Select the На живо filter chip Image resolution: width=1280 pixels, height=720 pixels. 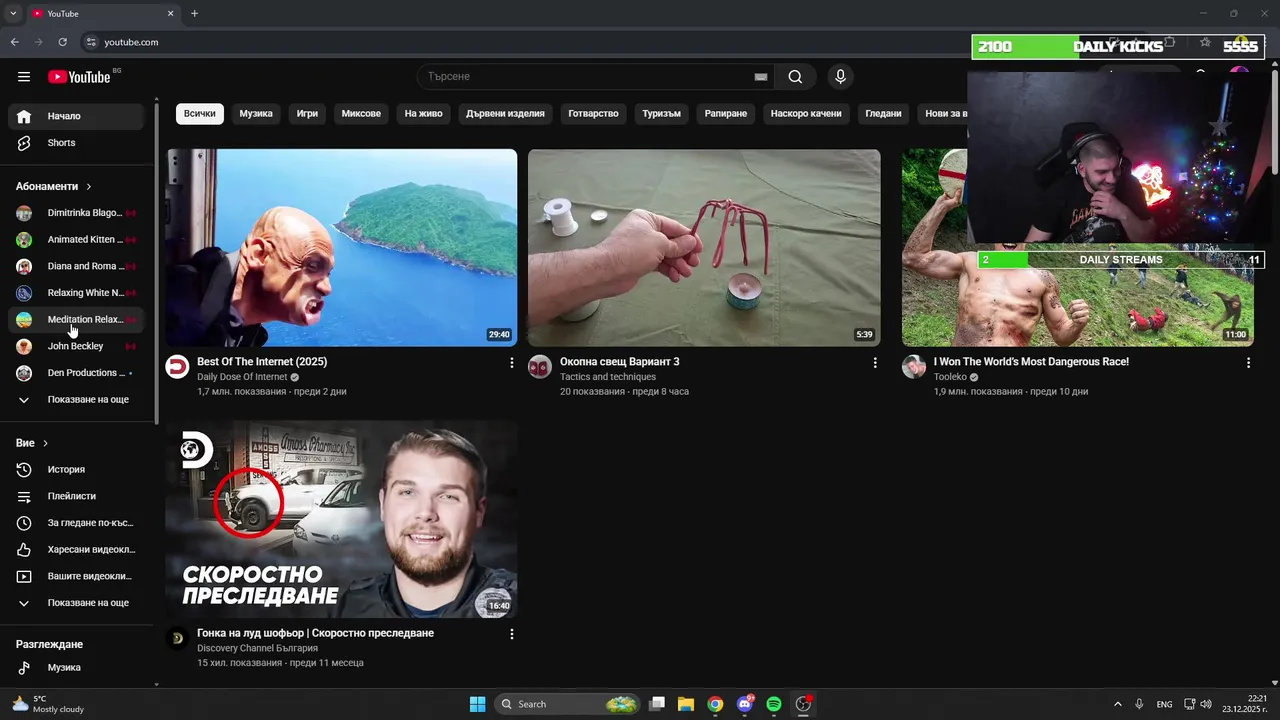[x=423, y=113]
